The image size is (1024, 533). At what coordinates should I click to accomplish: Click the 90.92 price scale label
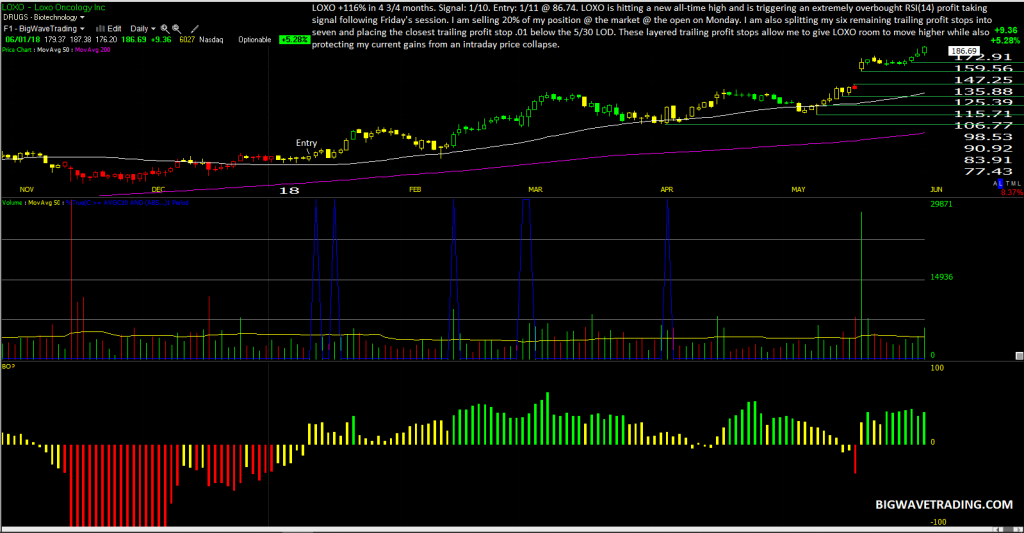(x=988, y=148)
